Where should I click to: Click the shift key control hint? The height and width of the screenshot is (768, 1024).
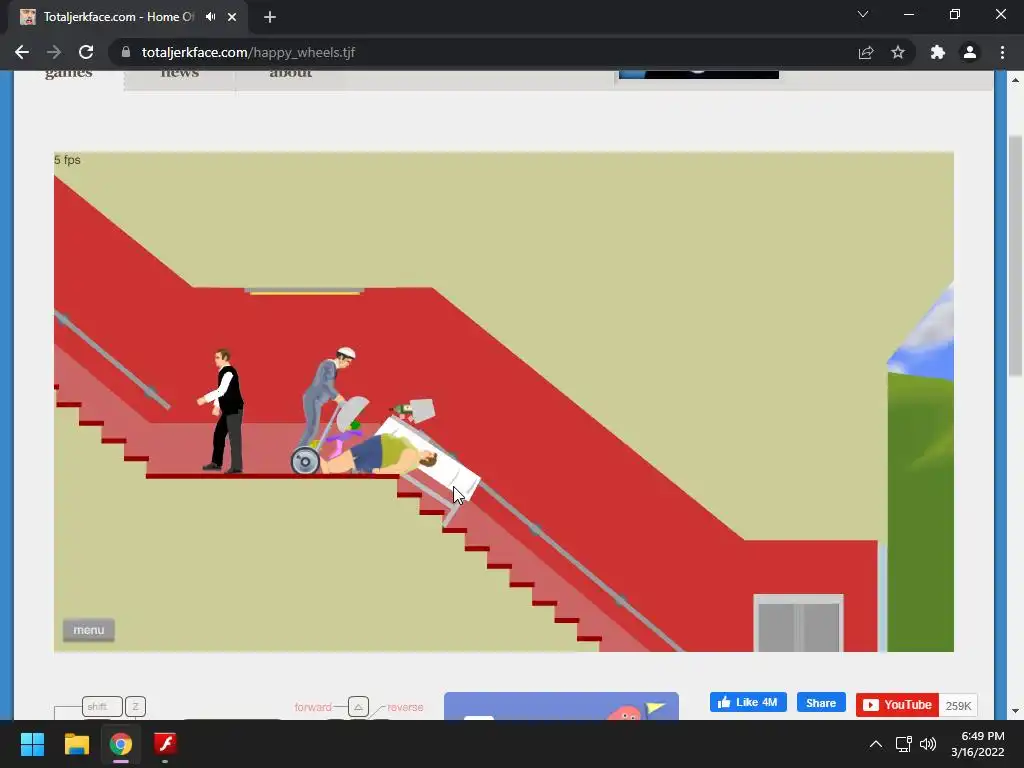coord(103,707)
